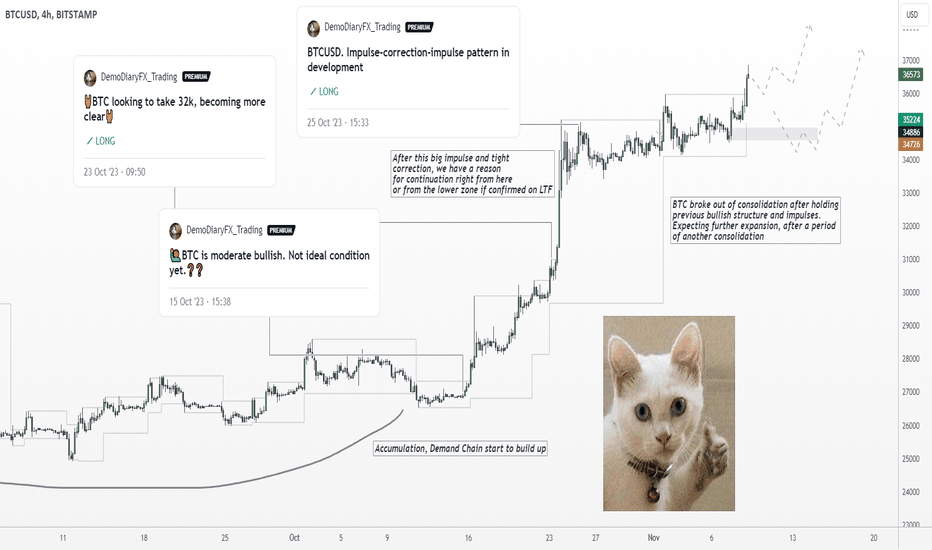Click LONG tag on the 25 Oct card
Screen dimensions: 932x550
pos(324,92)
